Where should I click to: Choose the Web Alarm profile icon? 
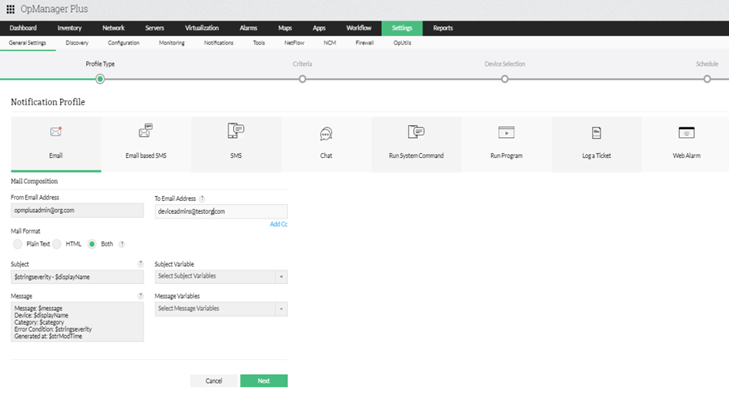tap(687, 133)
